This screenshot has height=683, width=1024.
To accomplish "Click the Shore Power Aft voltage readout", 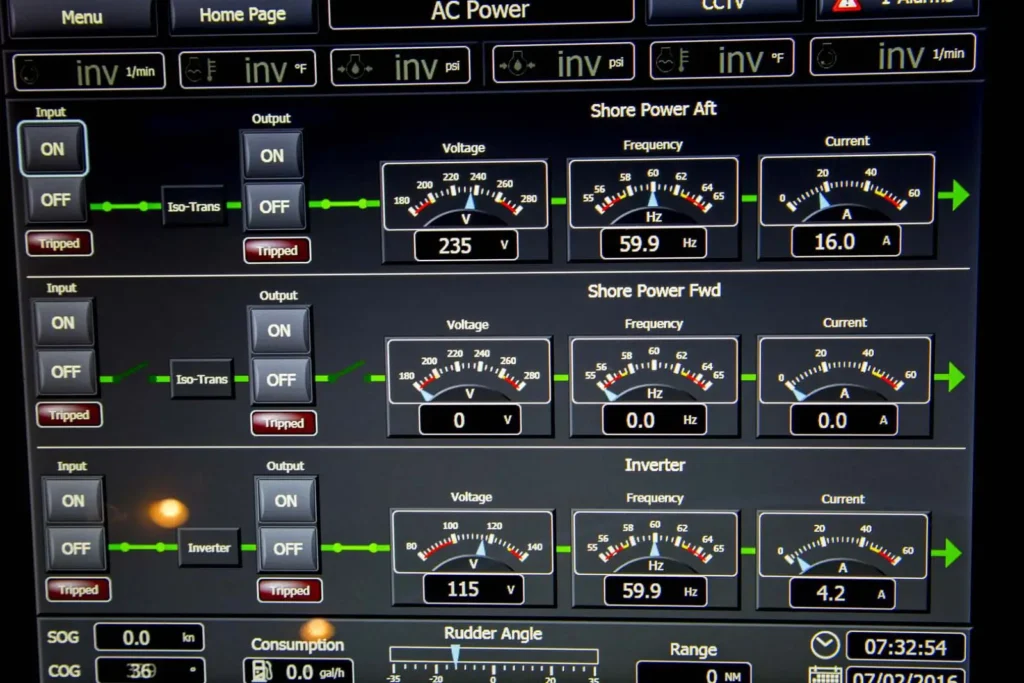I will 465,245.
